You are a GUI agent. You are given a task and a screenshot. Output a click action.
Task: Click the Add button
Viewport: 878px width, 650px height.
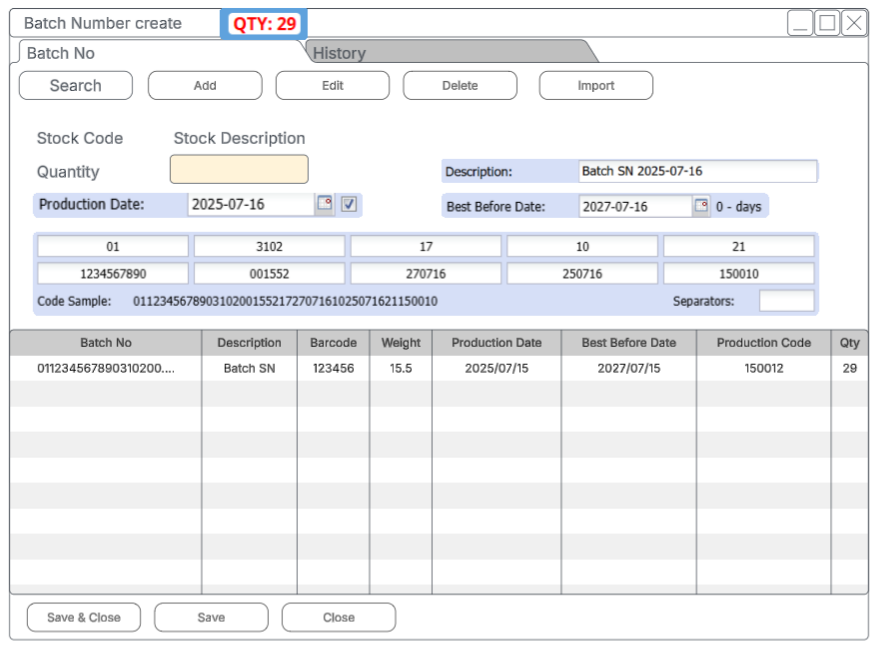coord(205,86)
